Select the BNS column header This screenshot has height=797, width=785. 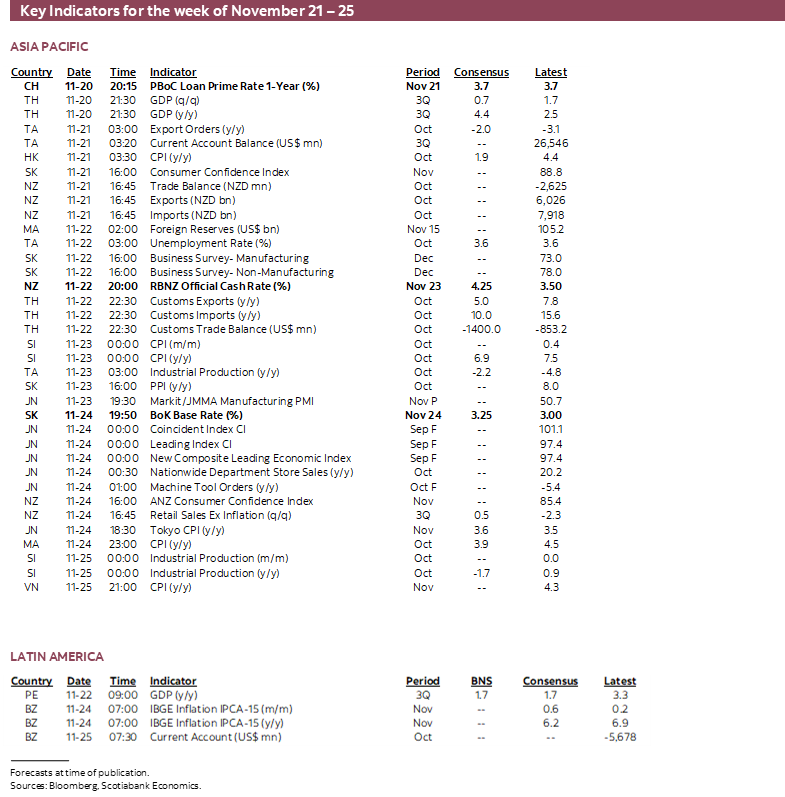(x=481, y=681)
